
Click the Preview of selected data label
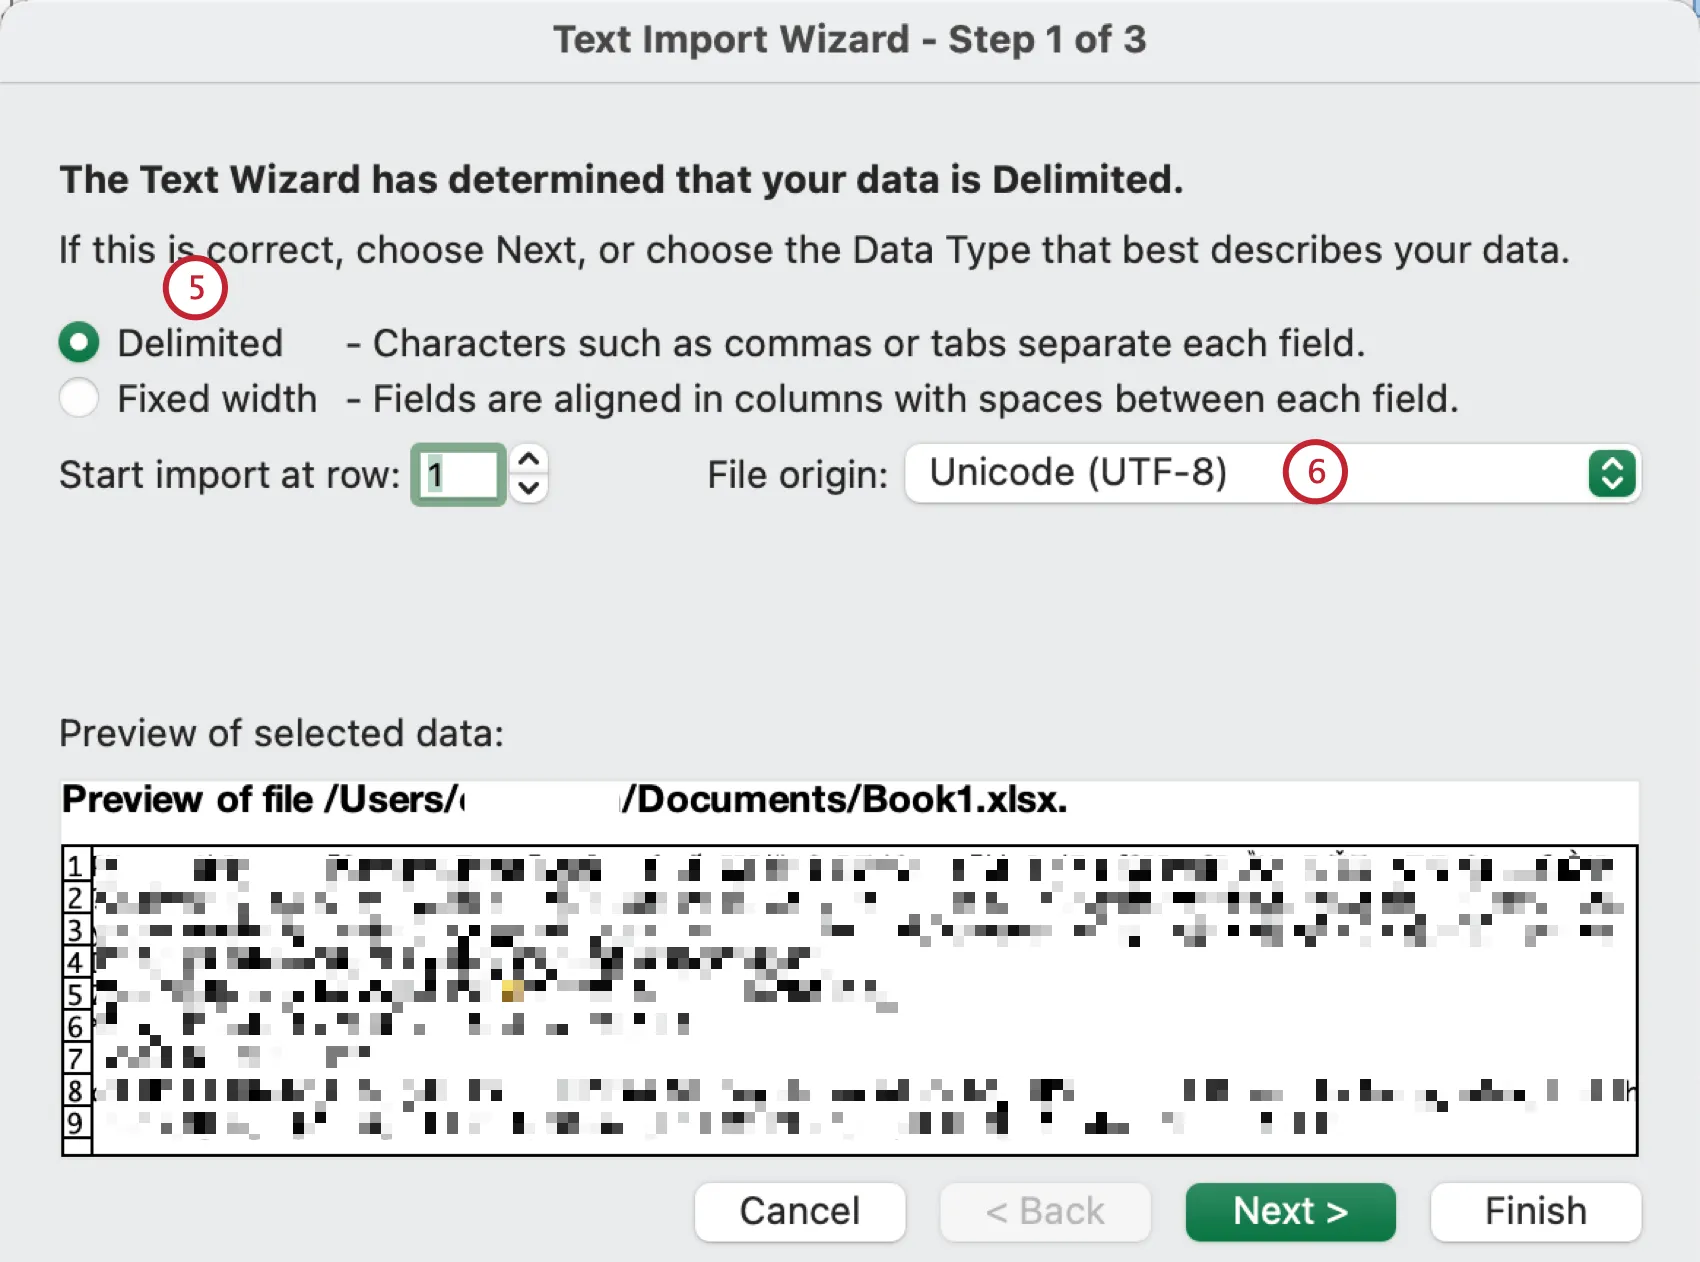pyautogui.click(x=281, y=733)
